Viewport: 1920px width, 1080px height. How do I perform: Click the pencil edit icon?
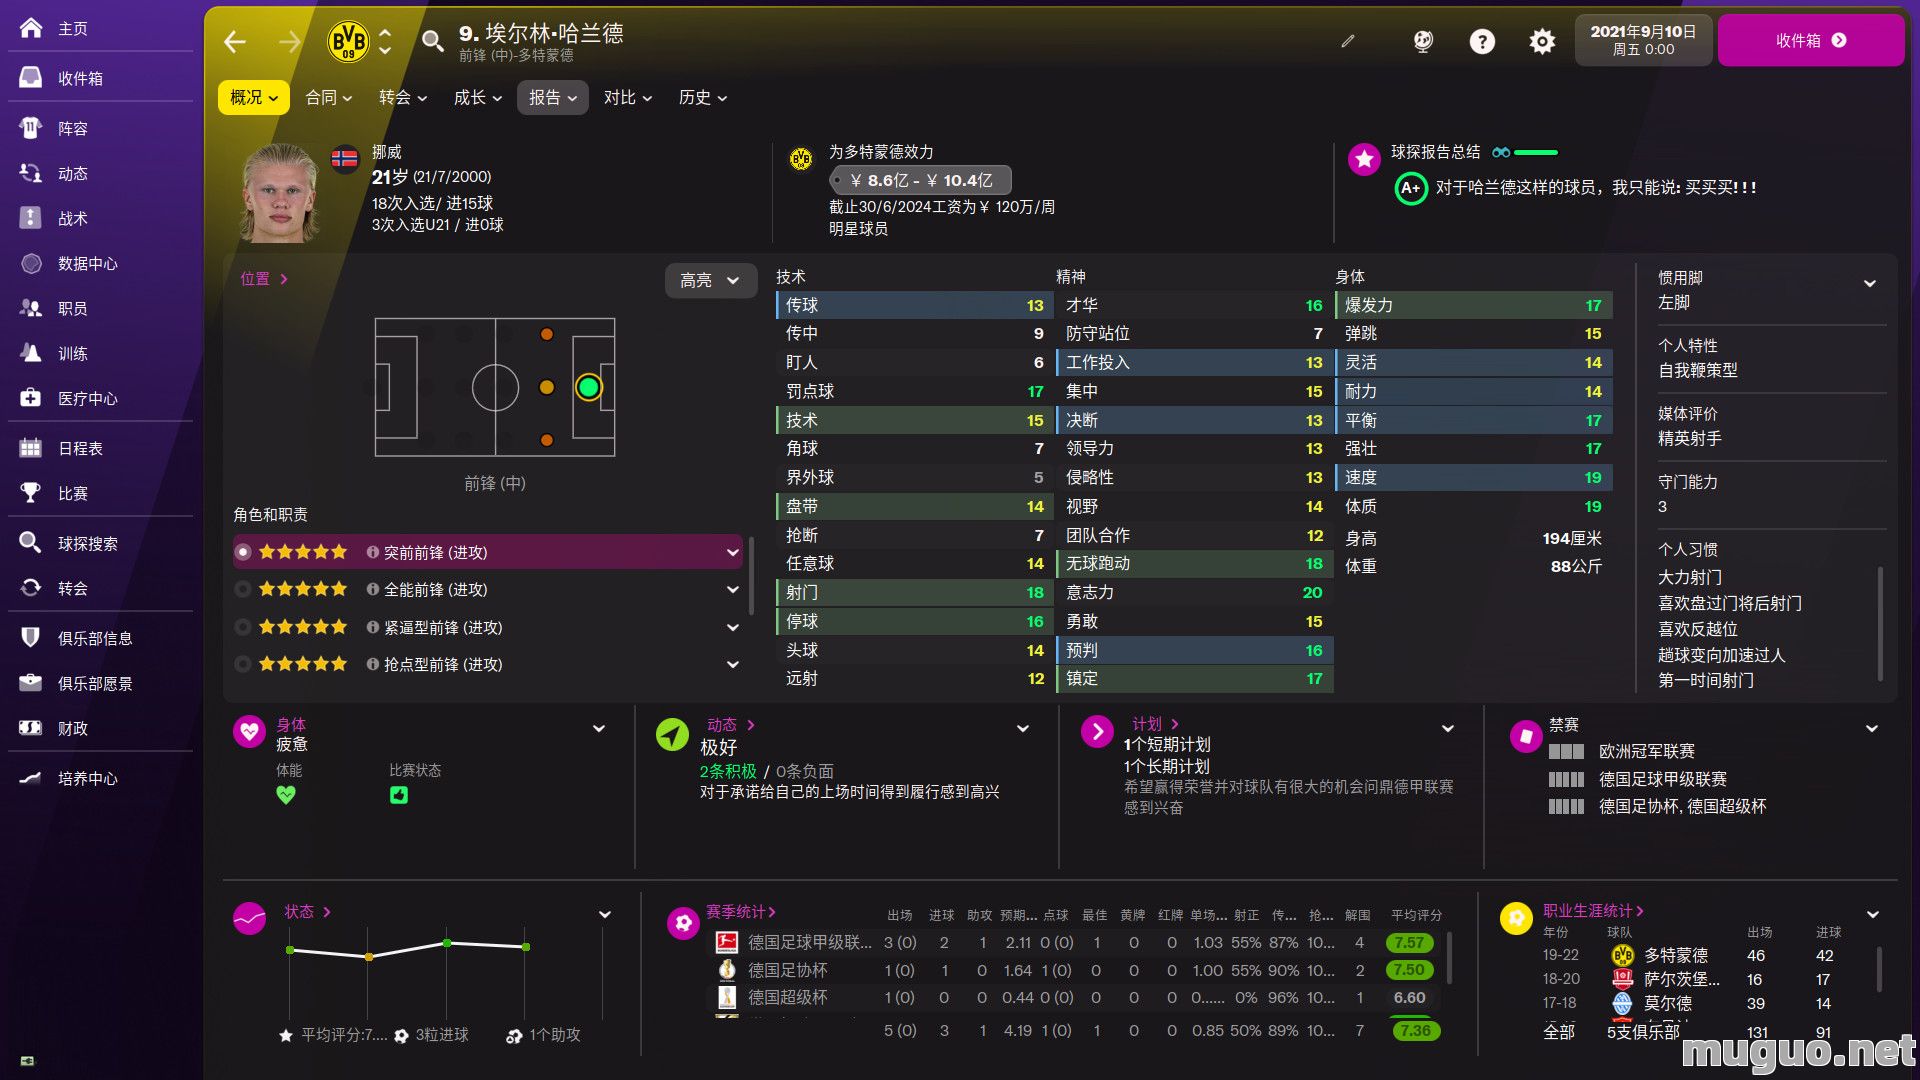click(1348, 41)
